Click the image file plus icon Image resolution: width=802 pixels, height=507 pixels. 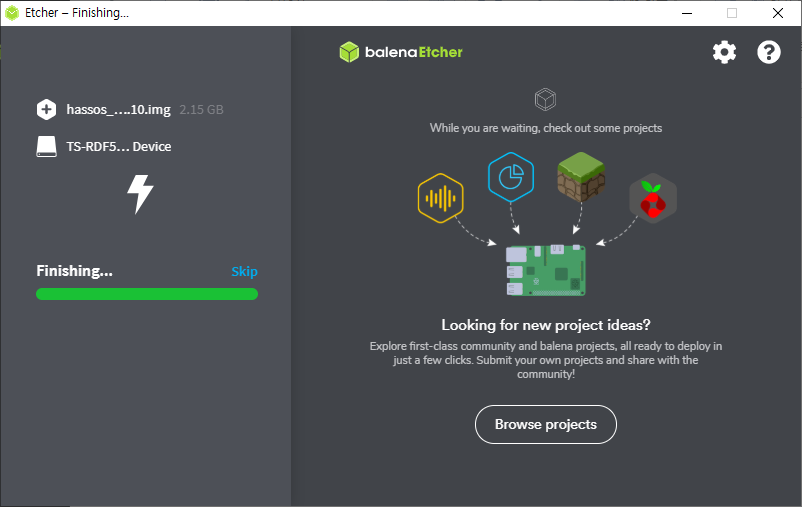(x=47, y=109)
